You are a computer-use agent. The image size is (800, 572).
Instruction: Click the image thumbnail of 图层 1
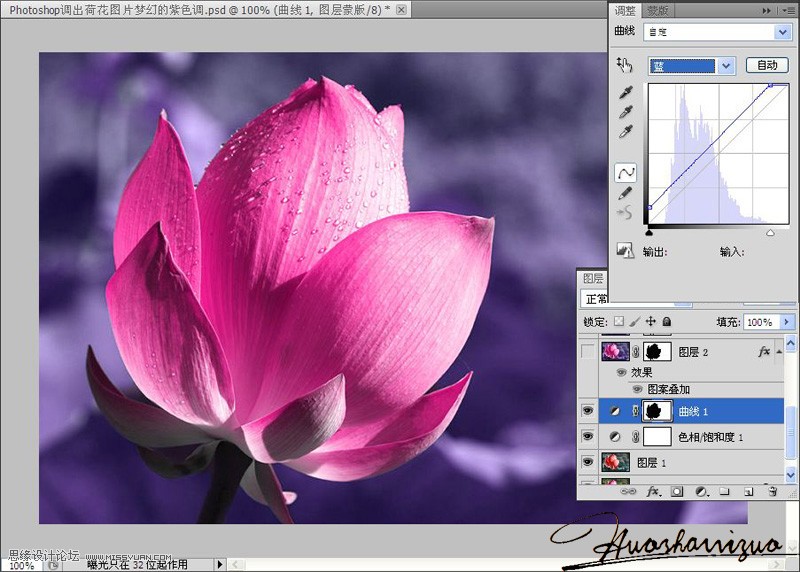click(615, 462)
